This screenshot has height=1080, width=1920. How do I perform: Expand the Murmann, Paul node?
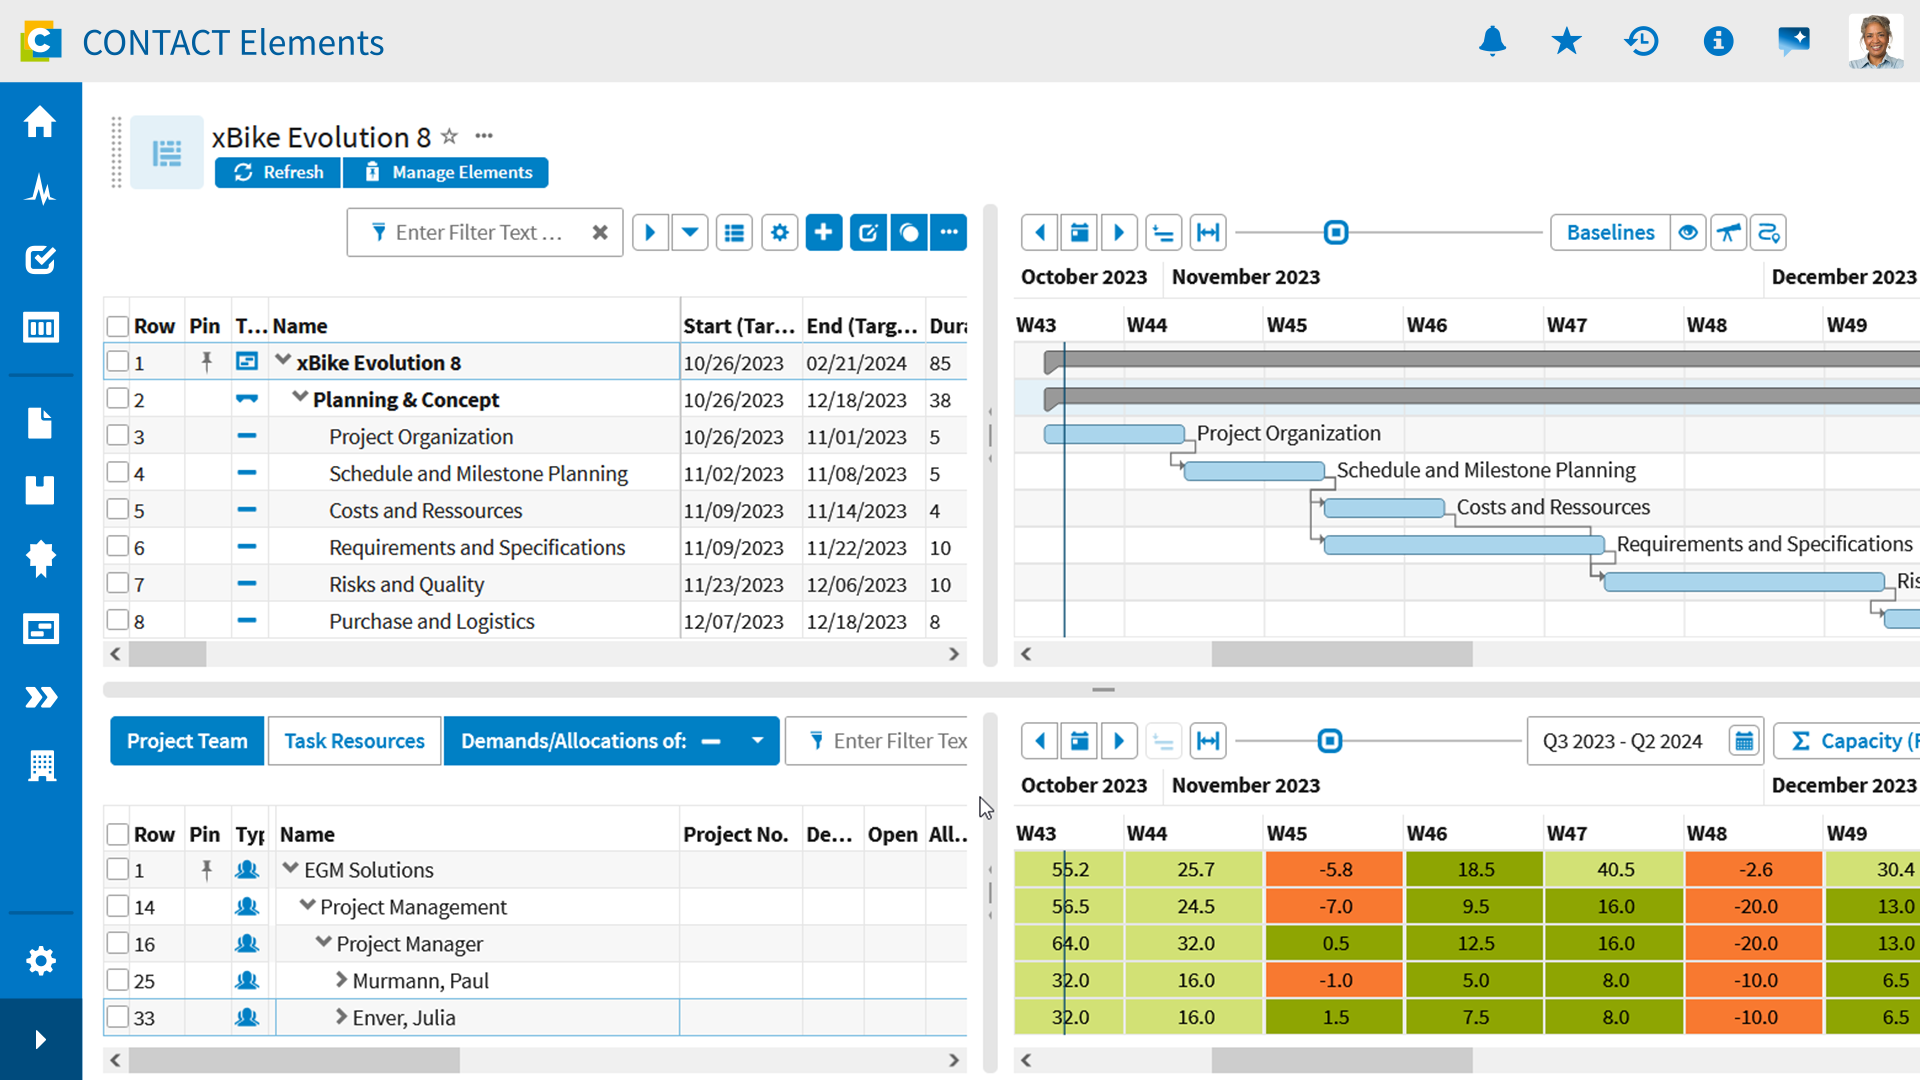pos(341,979)
